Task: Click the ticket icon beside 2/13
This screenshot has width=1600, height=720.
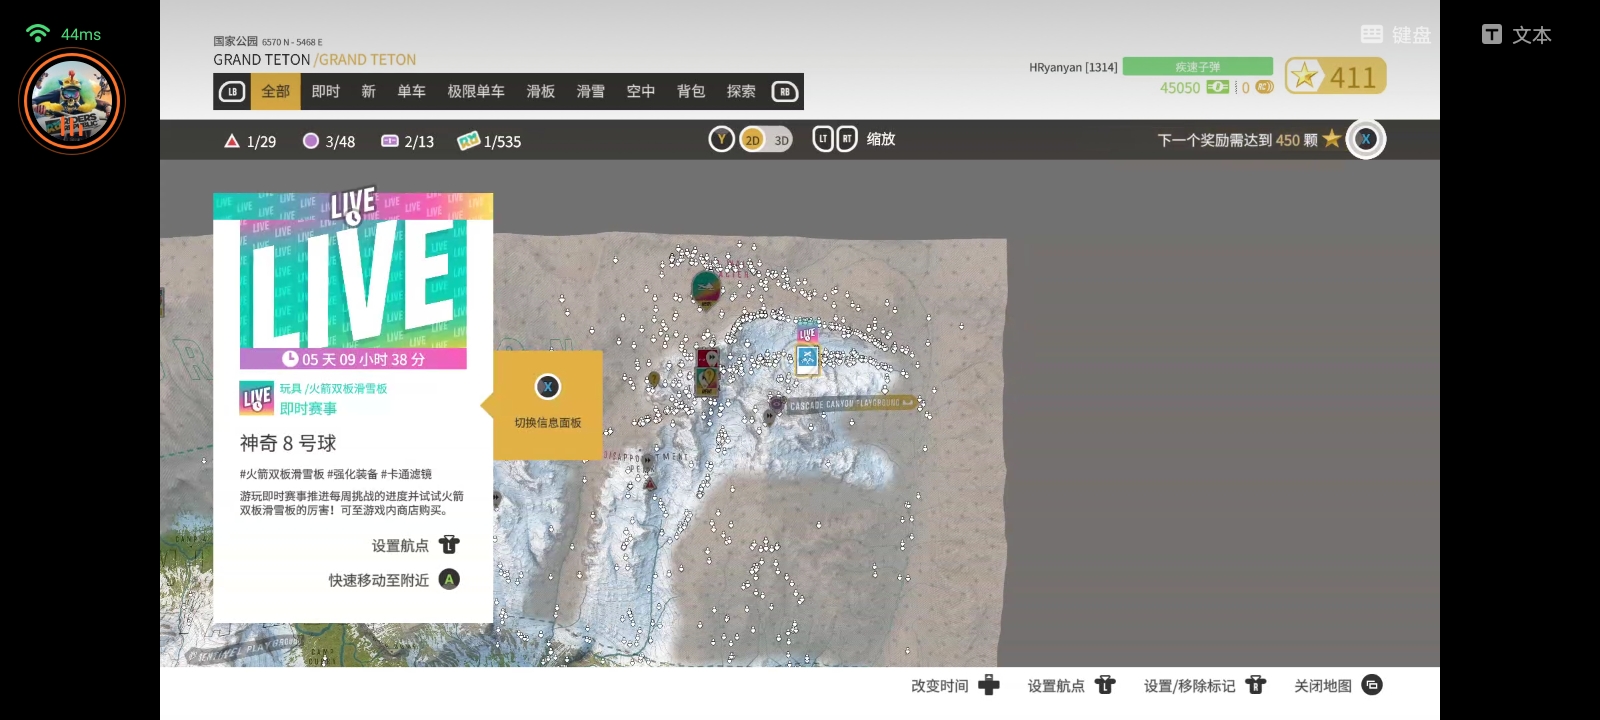Action: [x=390, y=141]
